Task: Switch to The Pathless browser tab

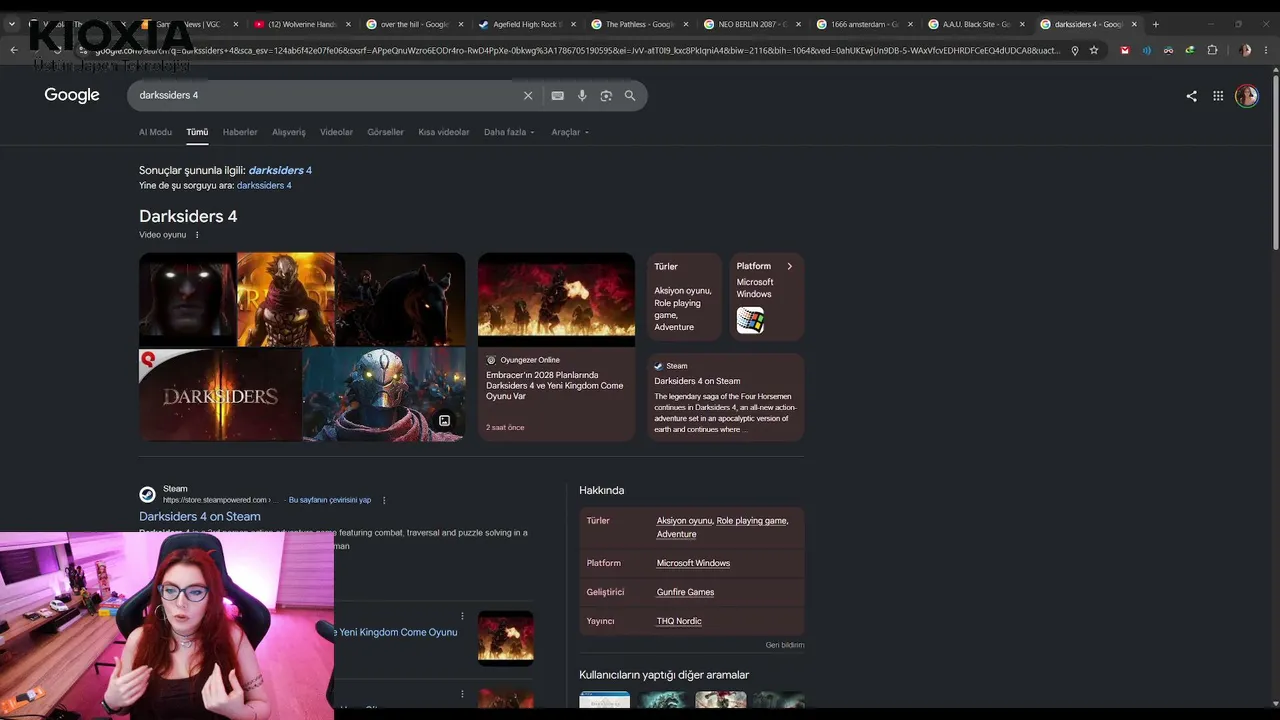Action: click(638, 24)
